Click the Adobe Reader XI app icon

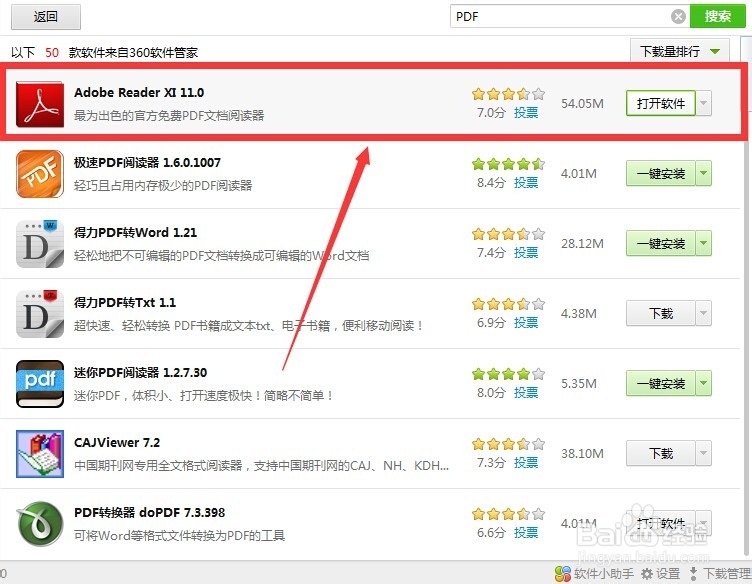point(40,104)
